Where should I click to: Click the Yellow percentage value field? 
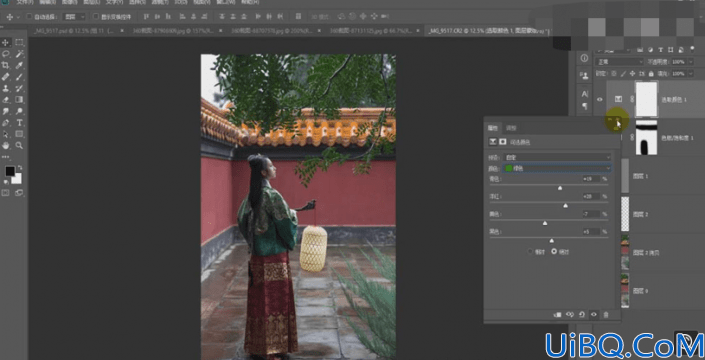pos(591,214)
